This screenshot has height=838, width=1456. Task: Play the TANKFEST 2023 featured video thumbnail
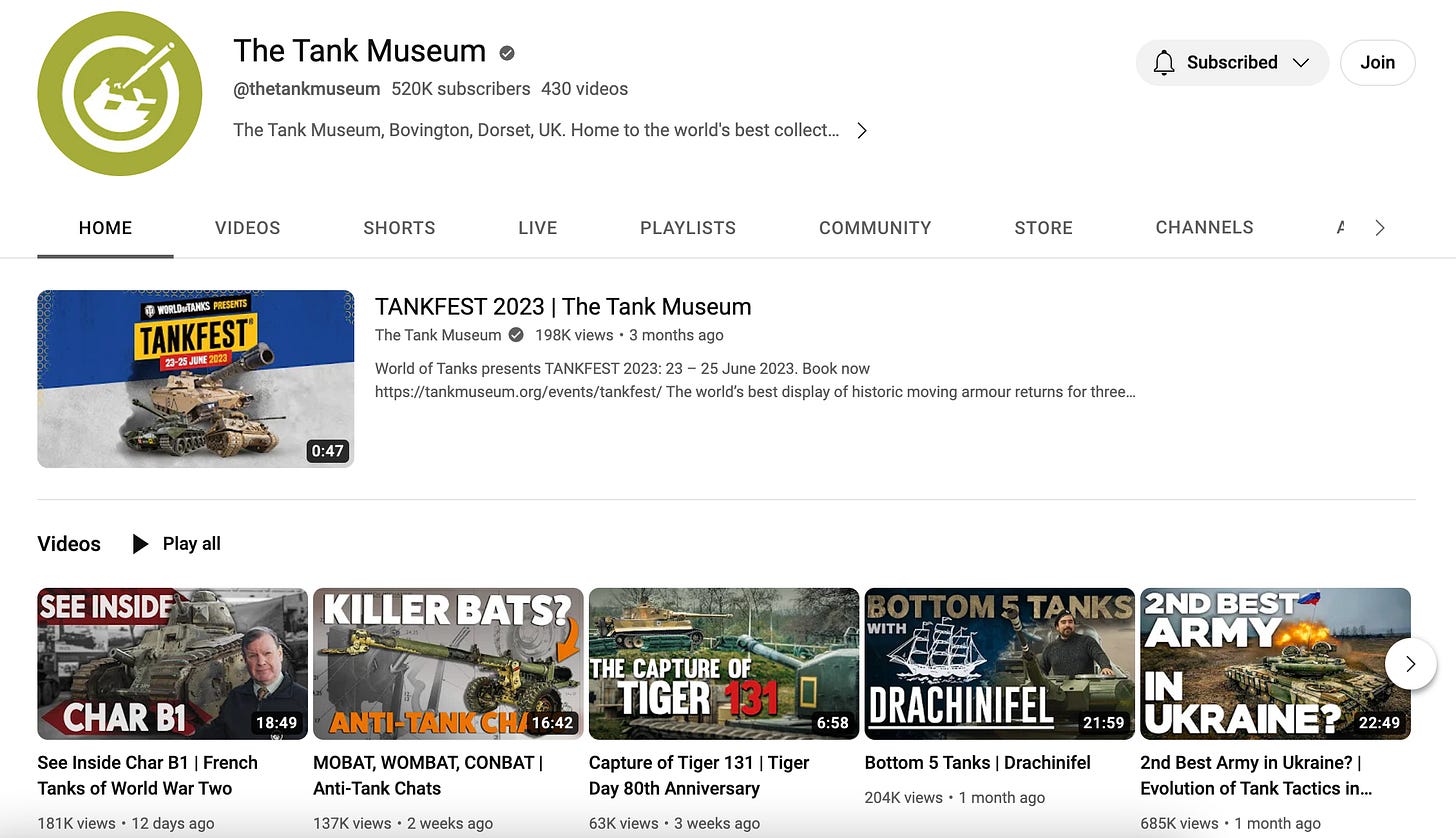click(196, 379)
